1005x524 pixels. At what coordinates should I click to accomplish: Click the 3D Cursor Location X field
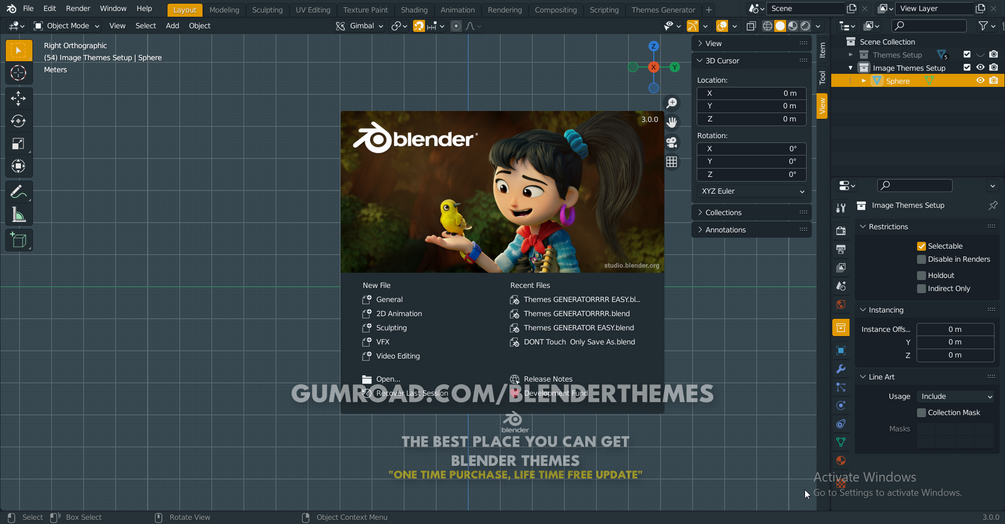click(x=752, y=94)
